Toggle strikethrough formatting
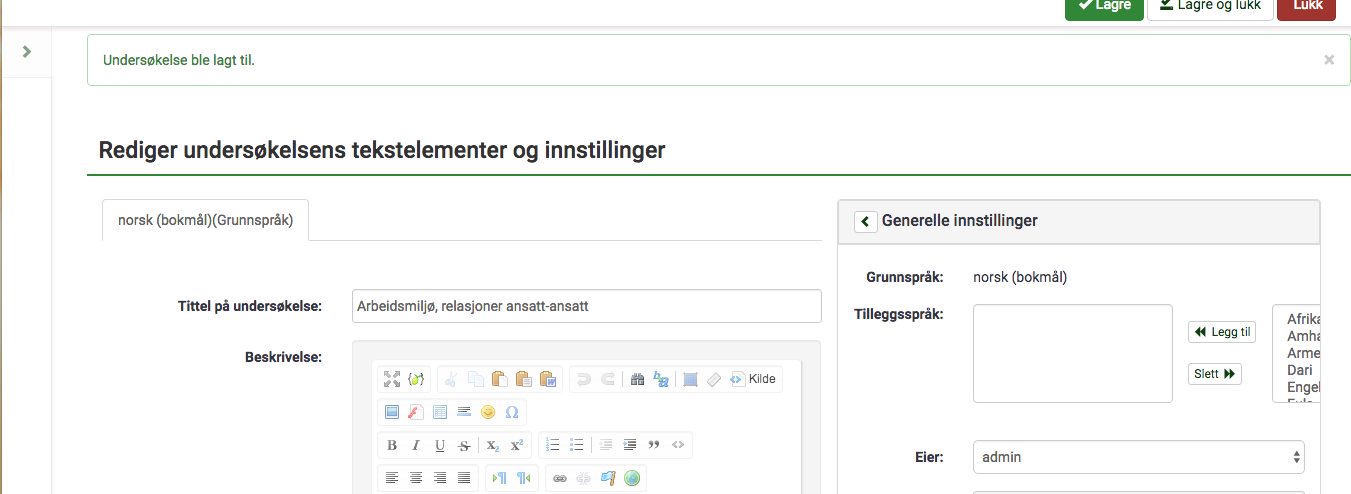This screenshot has width=1351, height=494. [464, 445]
